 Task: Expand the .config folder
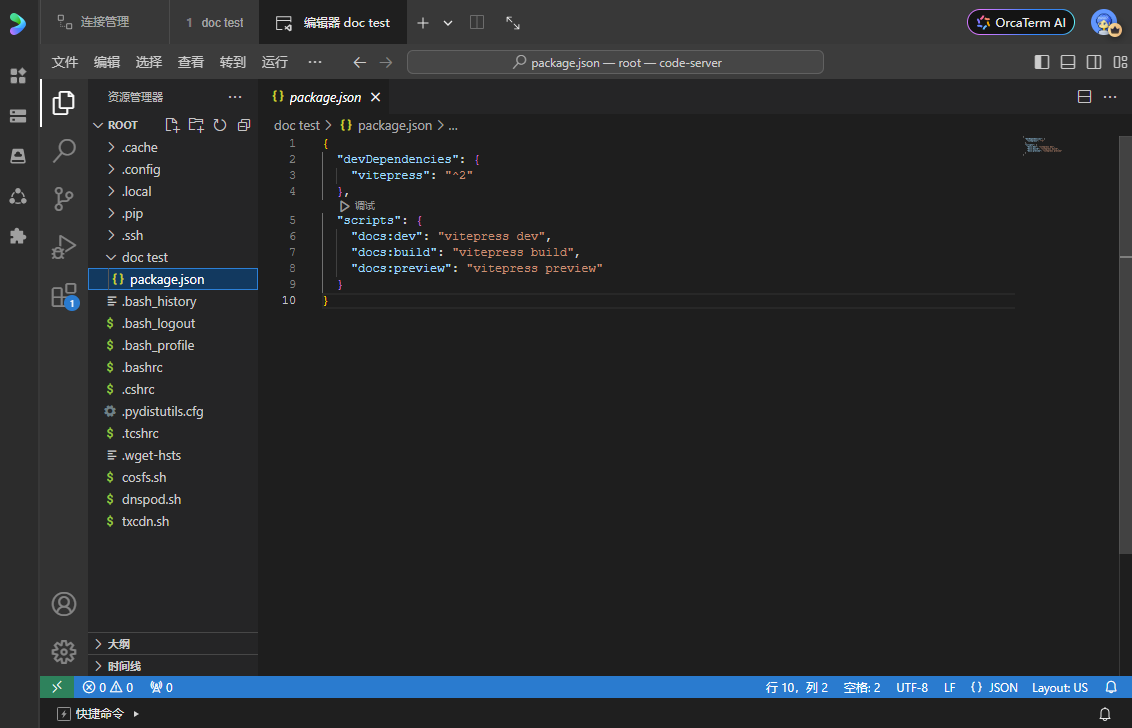click(140, 169)
